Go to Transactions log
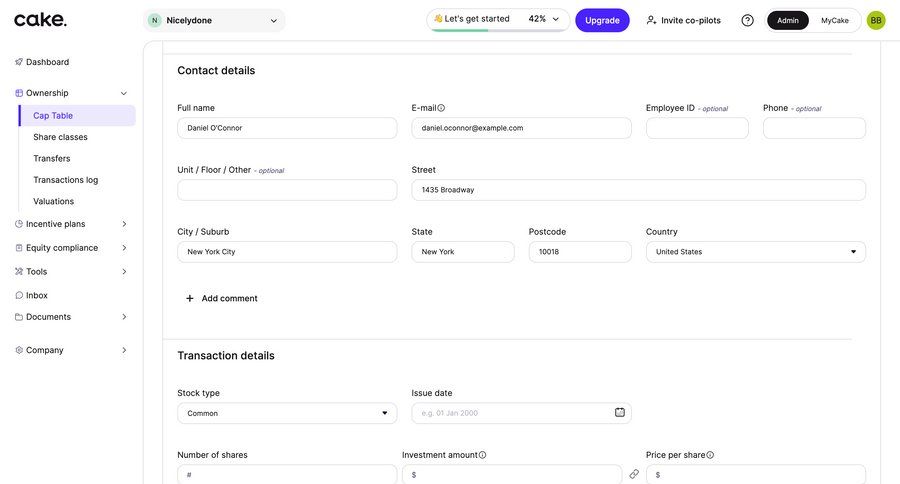 [65, 180]
